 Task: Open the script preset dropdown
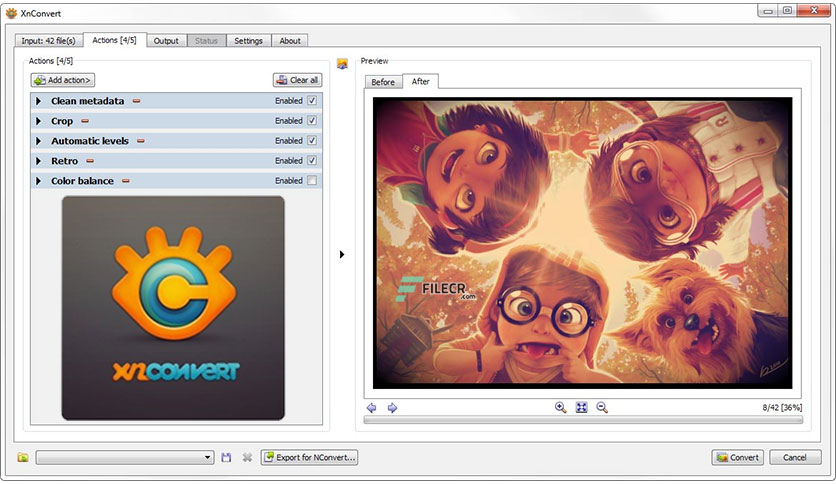[x=125, y=457]
